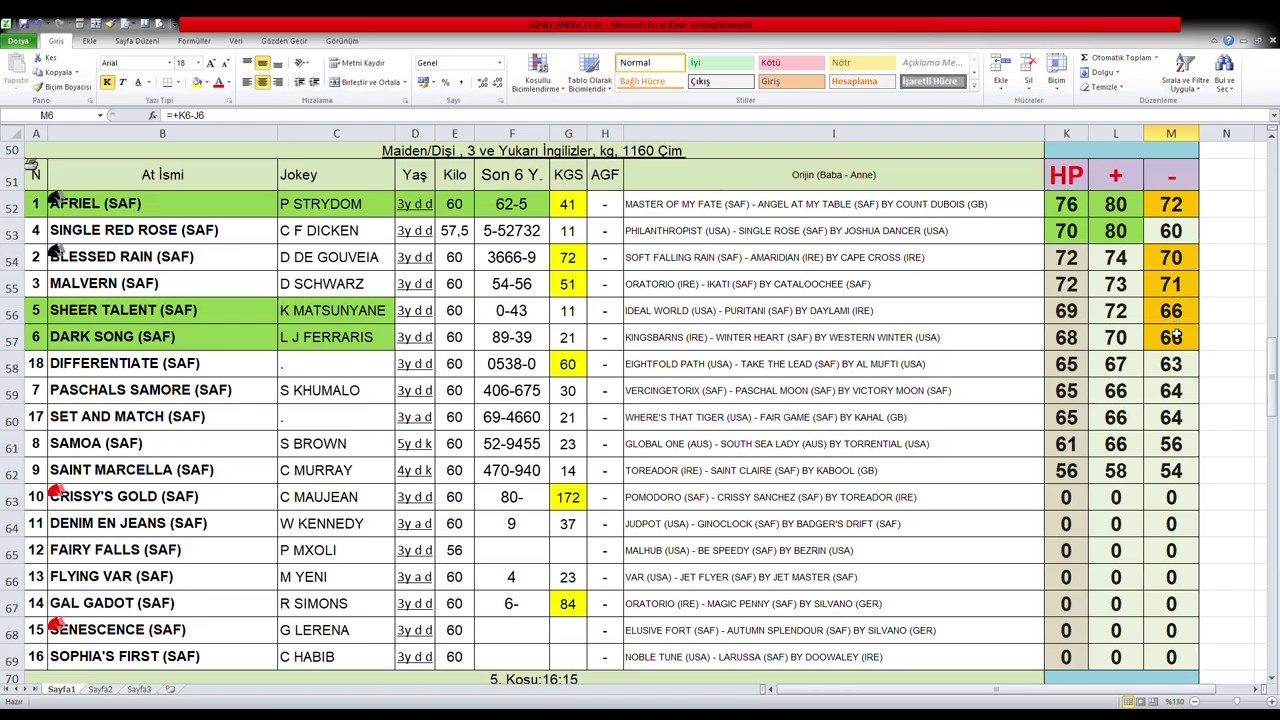Click the Excel Help question mark icon
The image size is (1280, 720).
point(1229,41)
